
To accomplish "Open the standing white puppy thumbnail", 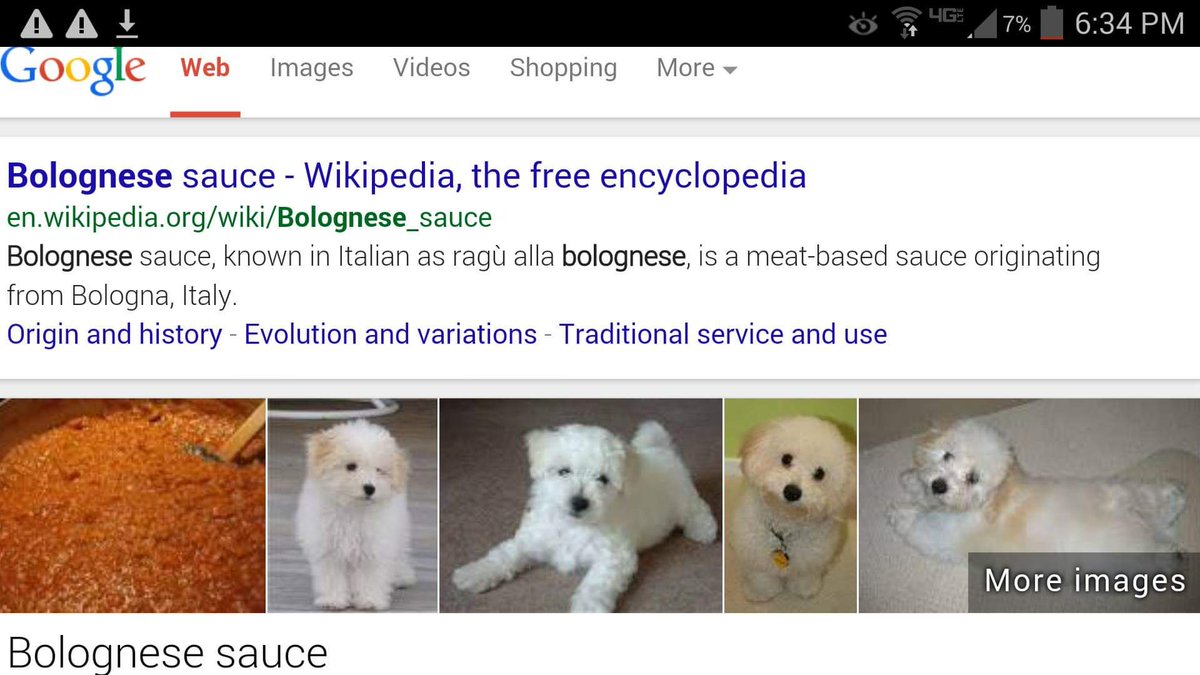I will point(353,506).
